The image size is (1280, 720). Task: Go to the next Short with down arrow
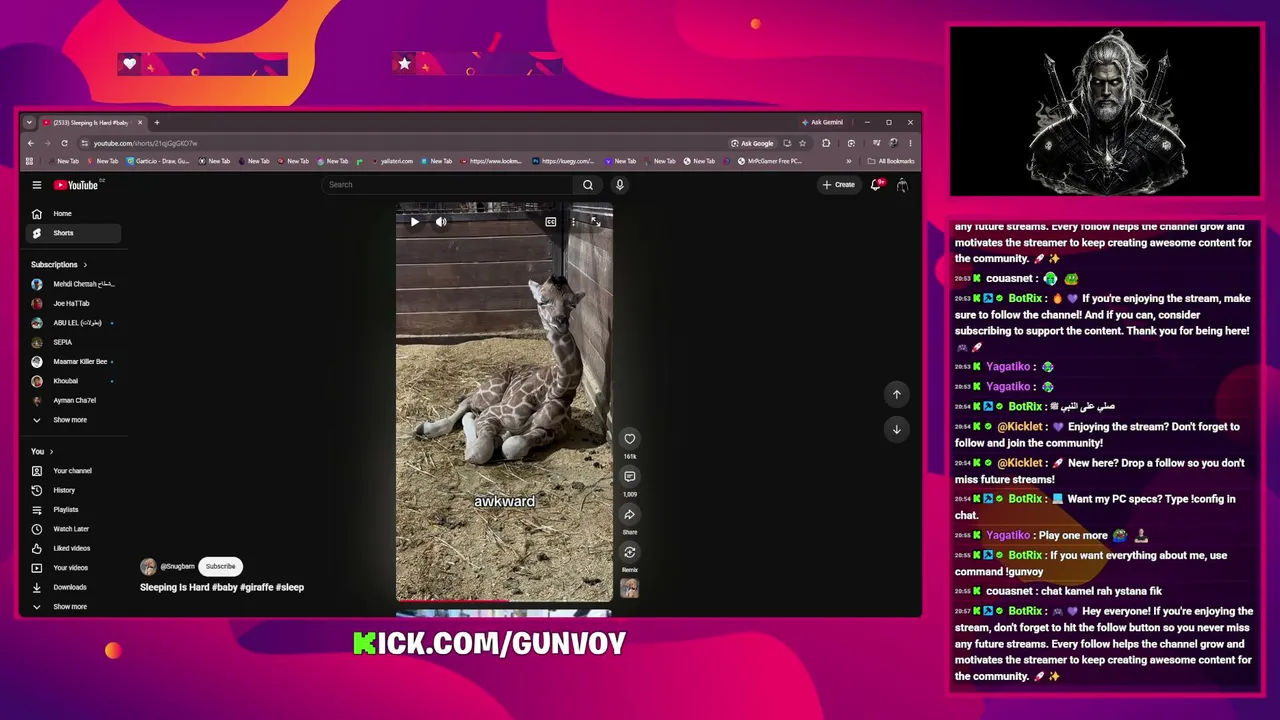click(897, 430)
